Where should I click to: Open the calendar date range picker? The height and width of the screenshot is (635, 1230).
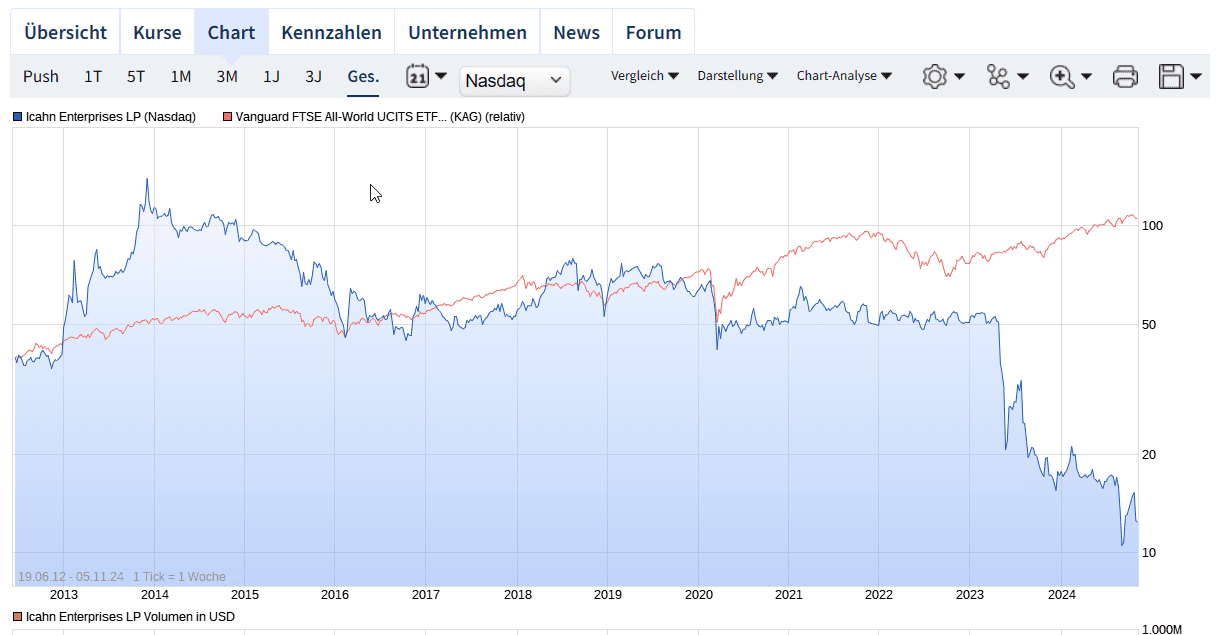coord(418,76)
